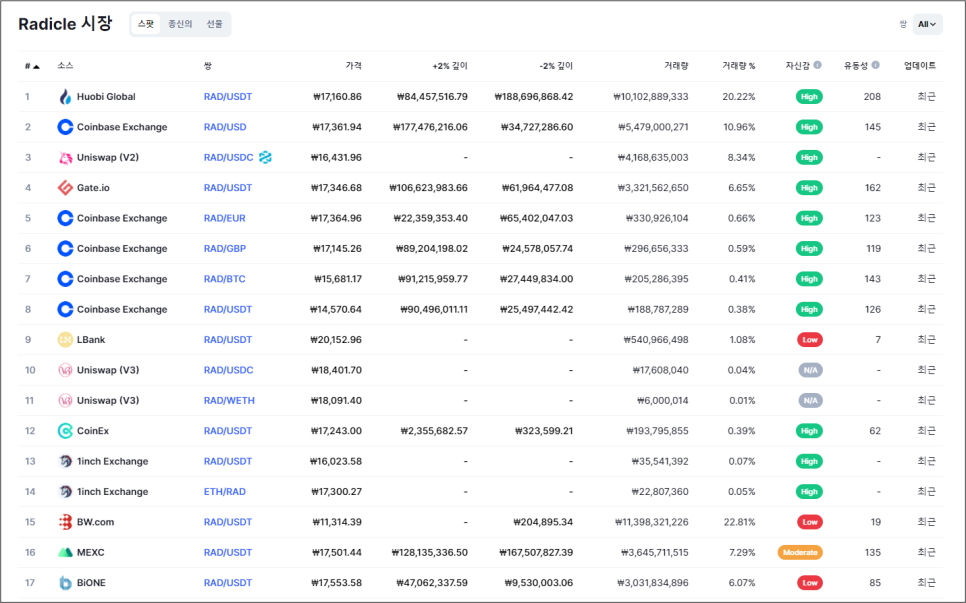Click the depth value ₩177,476,216.06
Viewport: 966px width, 603px height.
(430, 127)
